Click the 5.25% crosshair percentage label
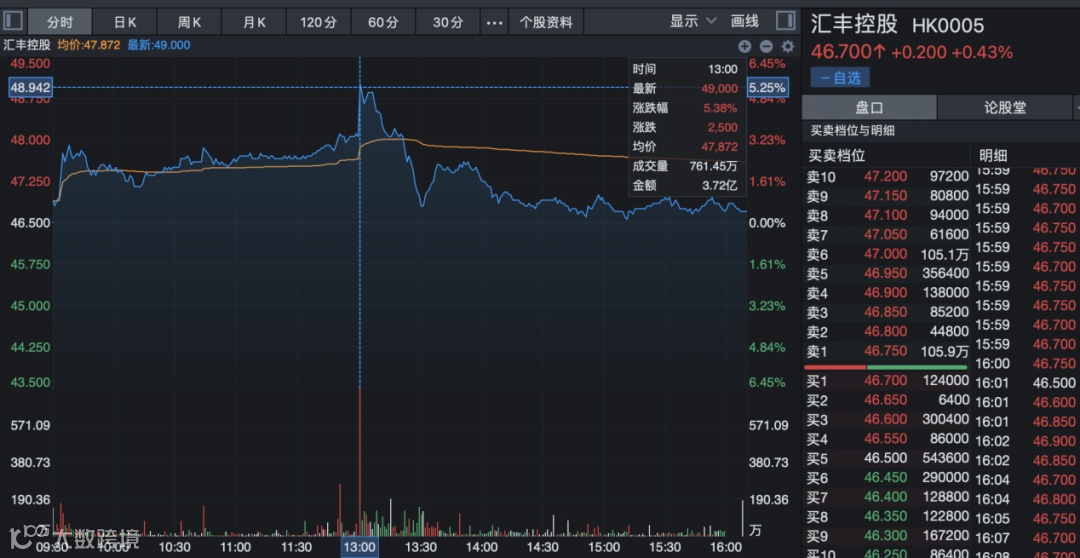This screenshot has width=1080, height=558. point(768,87)
